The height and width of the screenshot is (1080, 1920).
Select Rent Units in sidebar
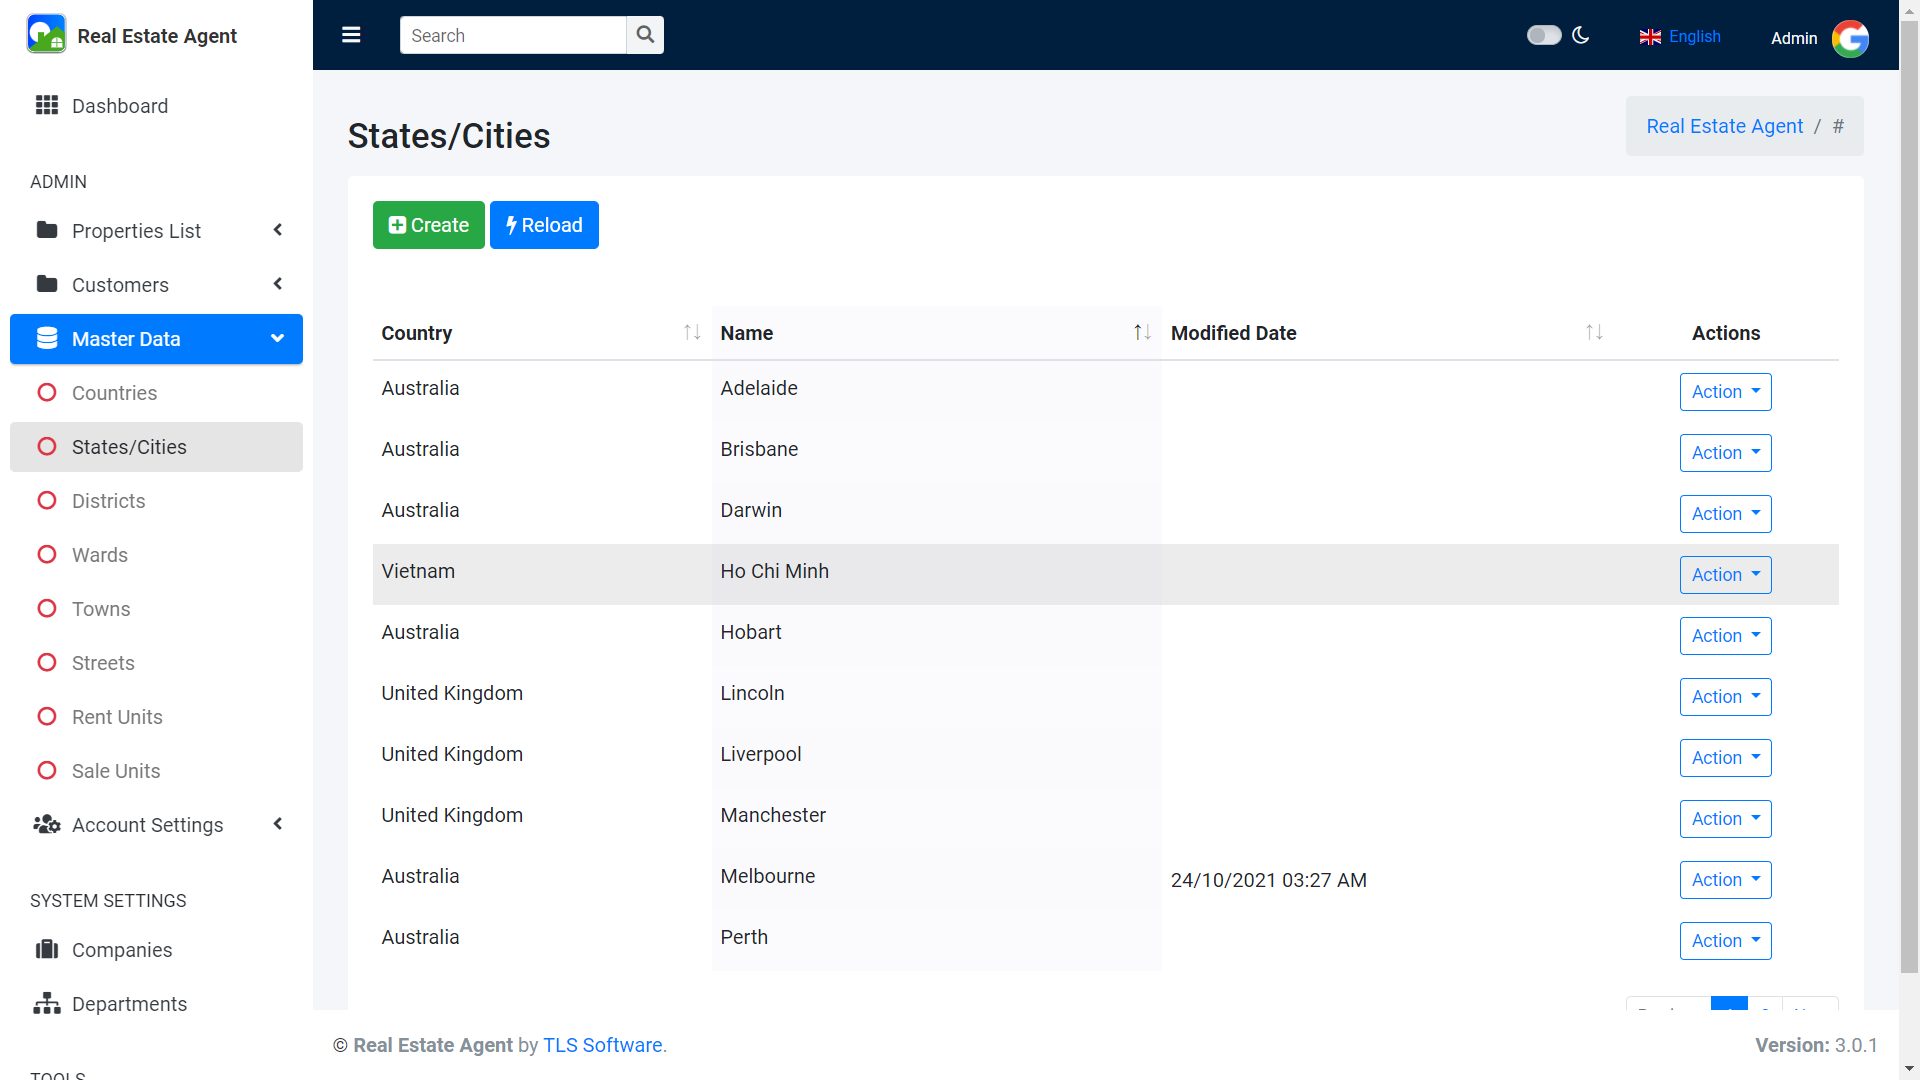[117, 717]
